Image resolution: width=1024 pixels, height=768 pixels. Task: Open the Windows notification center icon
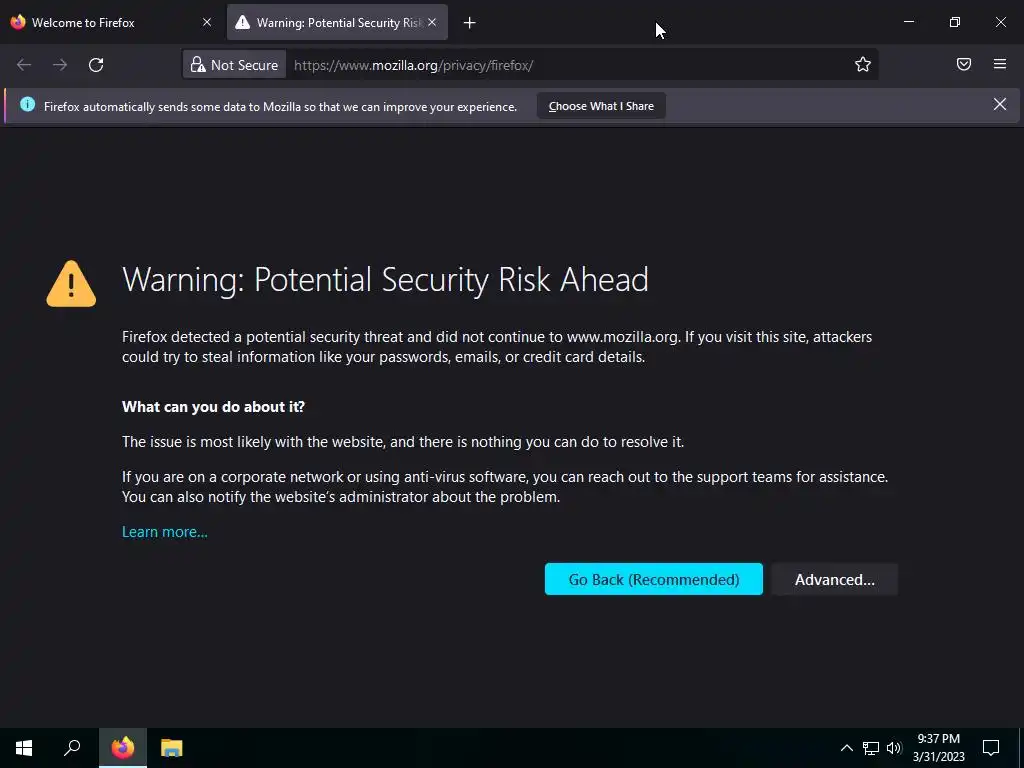coord(991,748)
